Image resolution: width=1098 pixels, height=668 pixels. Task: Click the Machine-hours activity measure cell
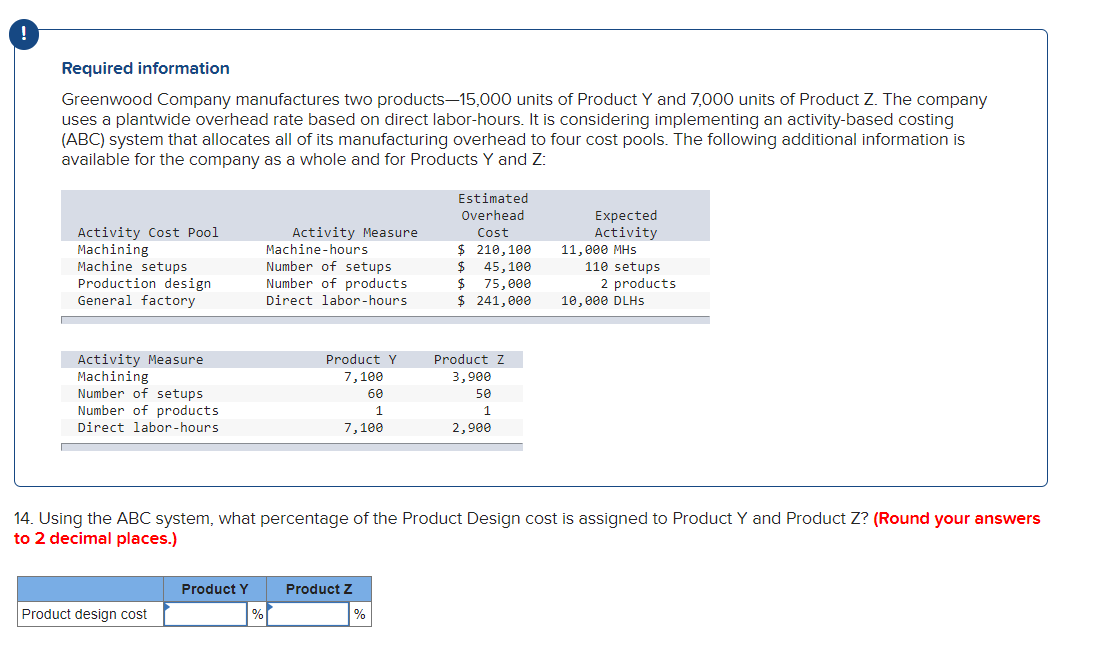coord(317,249)
